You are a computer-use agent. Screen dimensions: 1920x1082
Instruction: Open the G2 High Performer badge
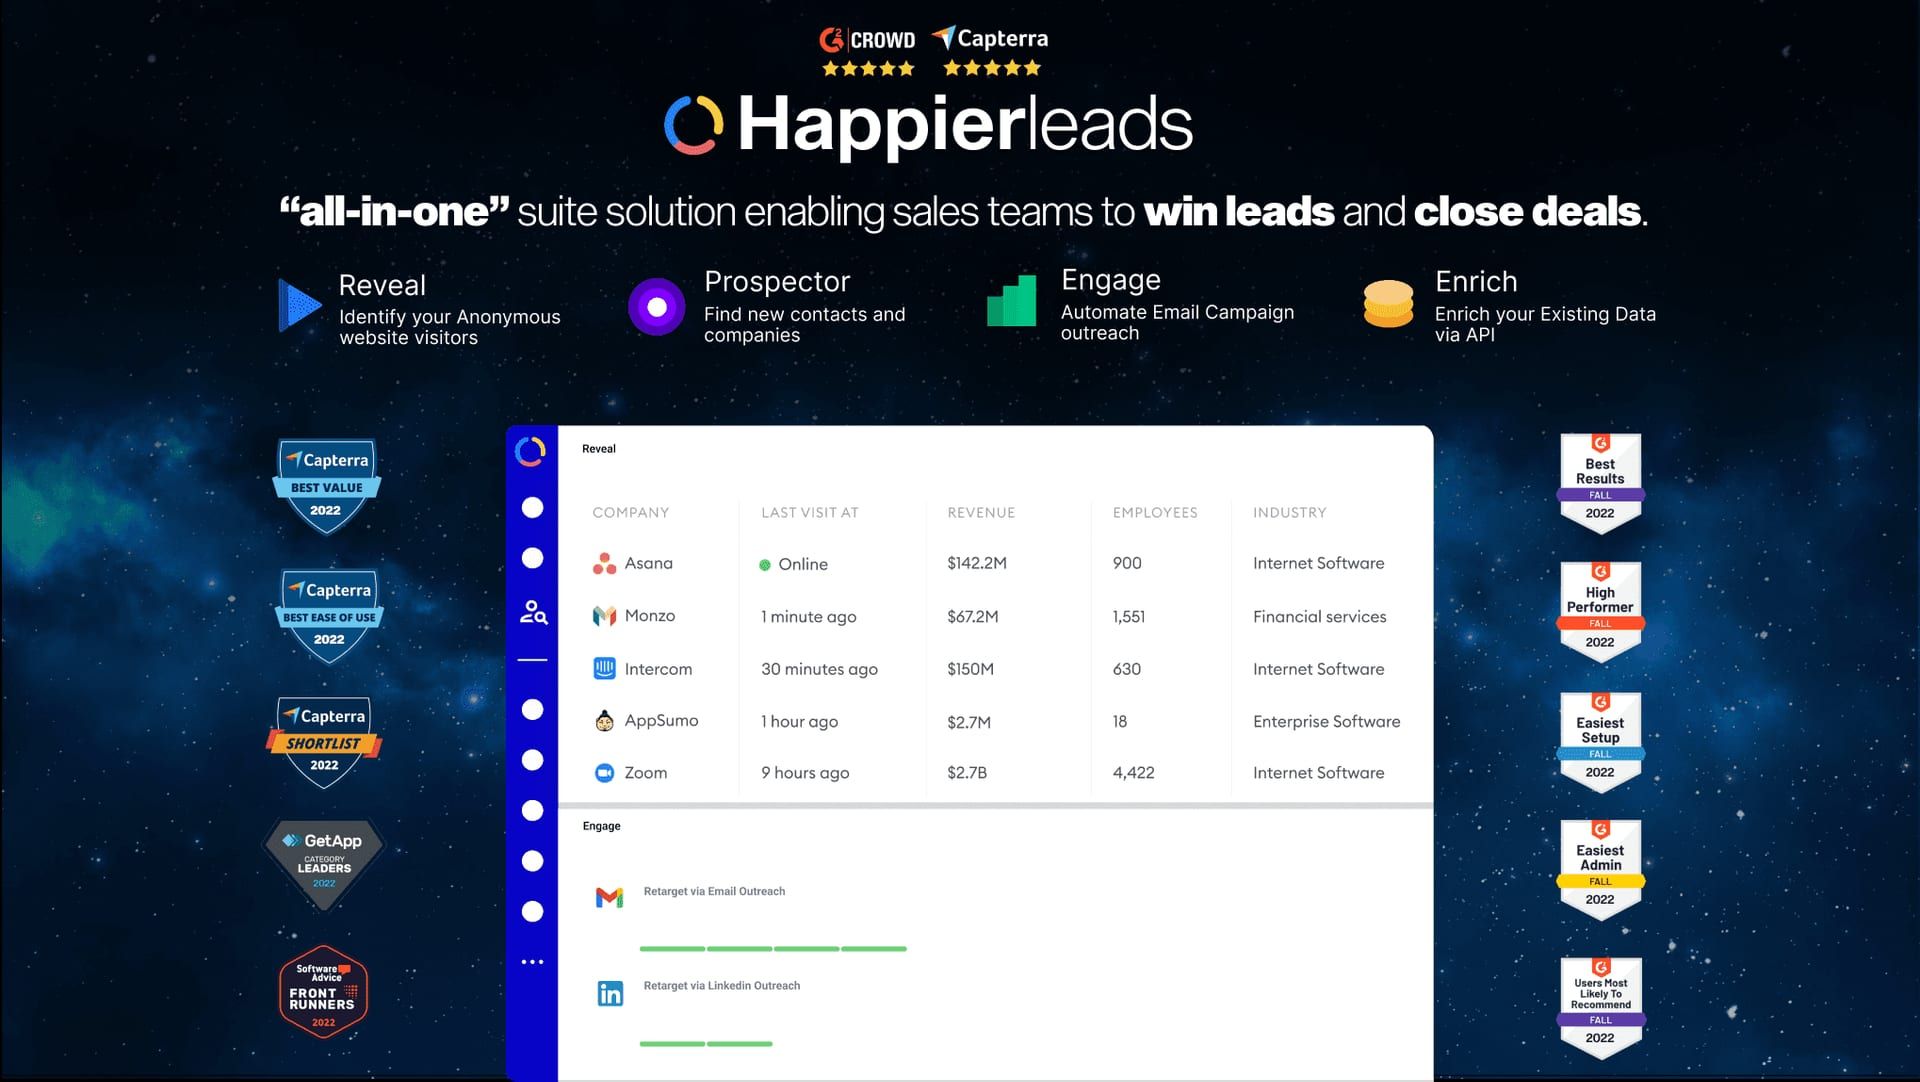tap(1600, 613)
